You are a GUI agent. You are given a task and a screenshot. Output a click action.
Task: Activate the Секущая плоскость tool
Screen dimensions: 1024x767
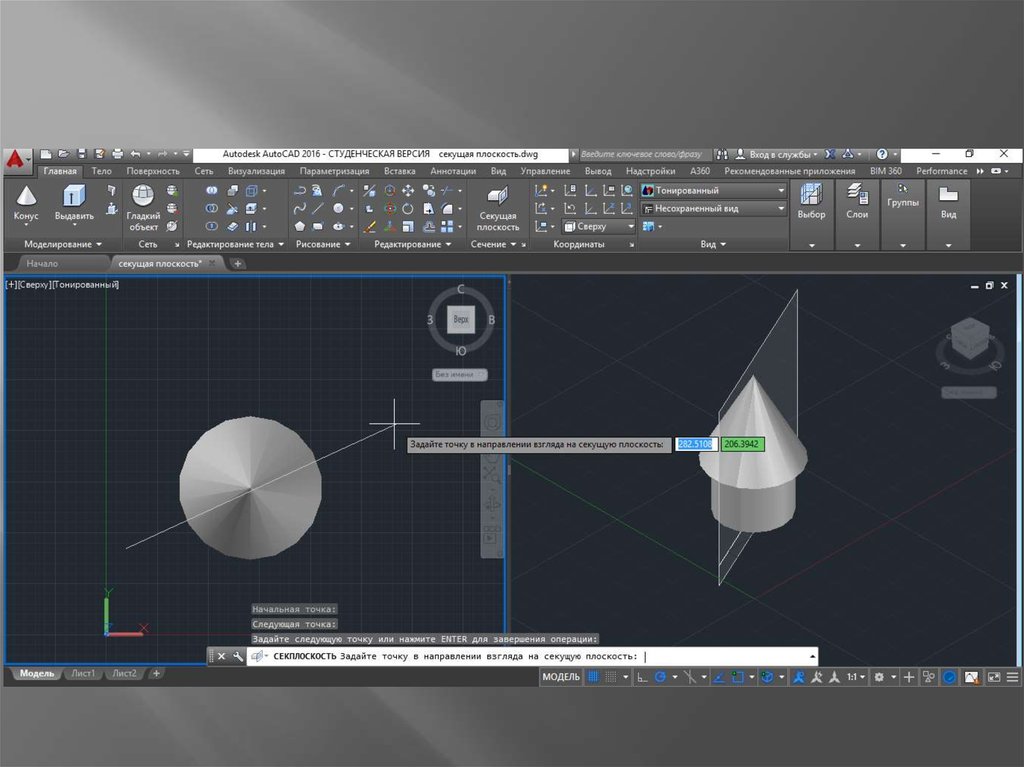[x=497, y=206]
